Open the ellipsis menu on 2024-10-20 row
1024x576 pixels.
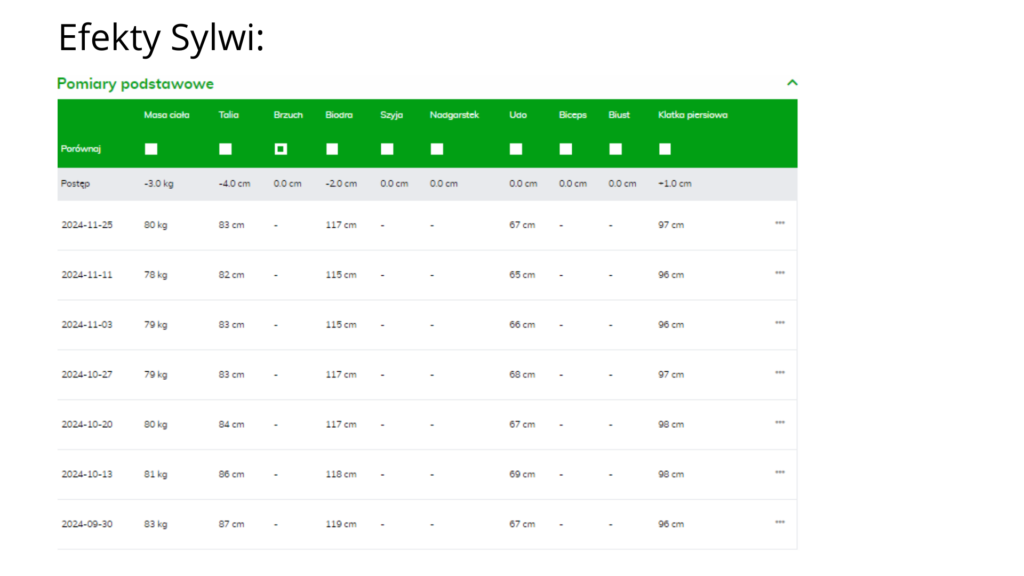(780, 423)
